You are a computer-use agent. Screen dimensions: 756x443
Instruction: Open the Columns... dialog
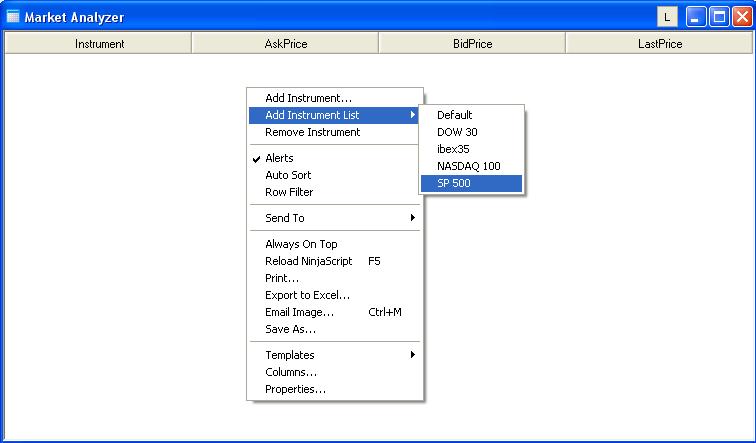point(291,372)
